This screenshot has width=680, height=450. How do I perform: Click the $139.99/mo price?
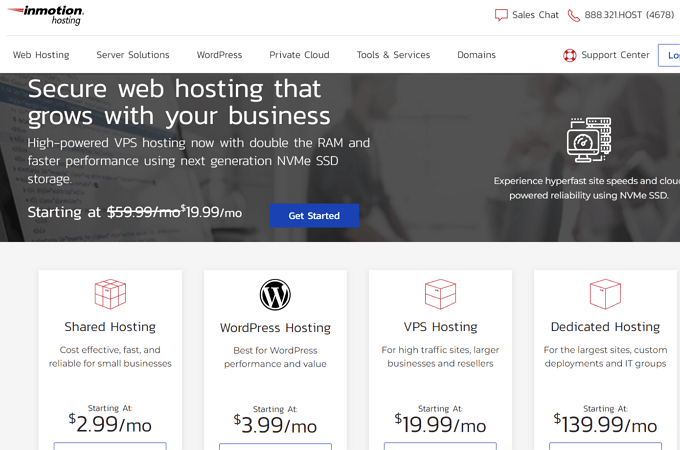(x=605, y=424)
